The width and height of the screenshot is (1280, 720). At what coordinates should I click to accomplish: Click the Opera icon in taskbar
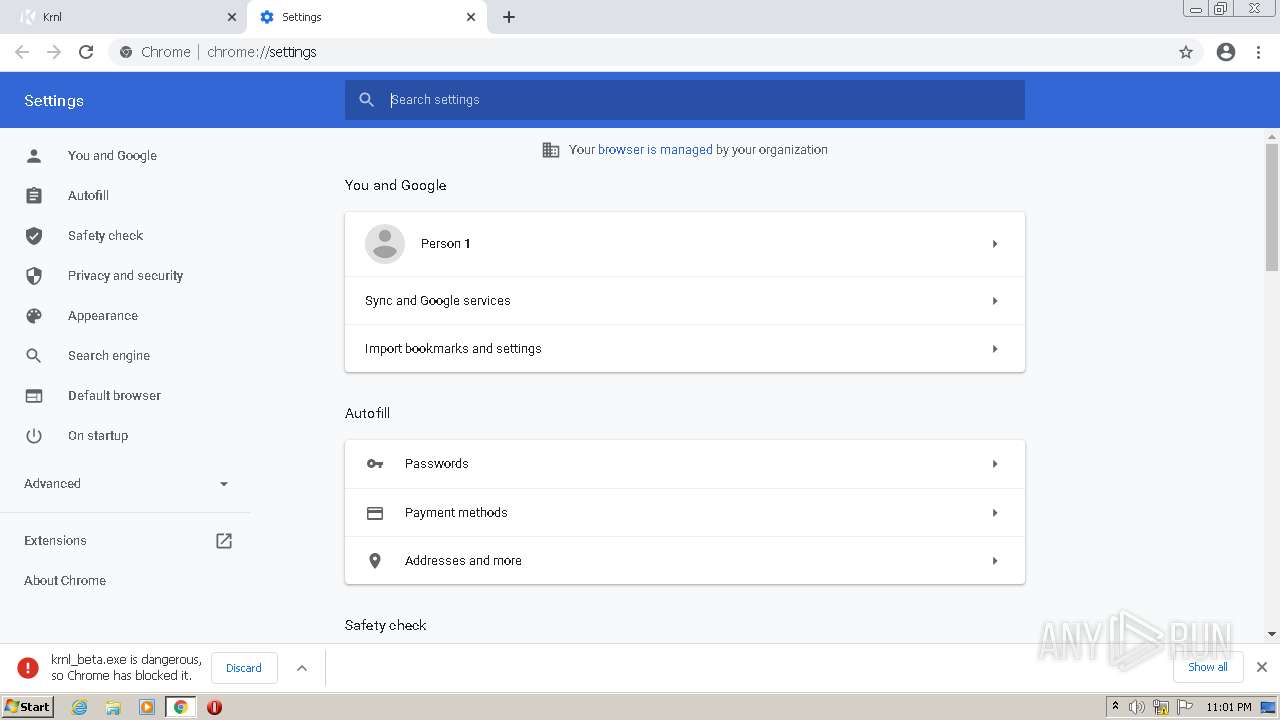[214, 707]
